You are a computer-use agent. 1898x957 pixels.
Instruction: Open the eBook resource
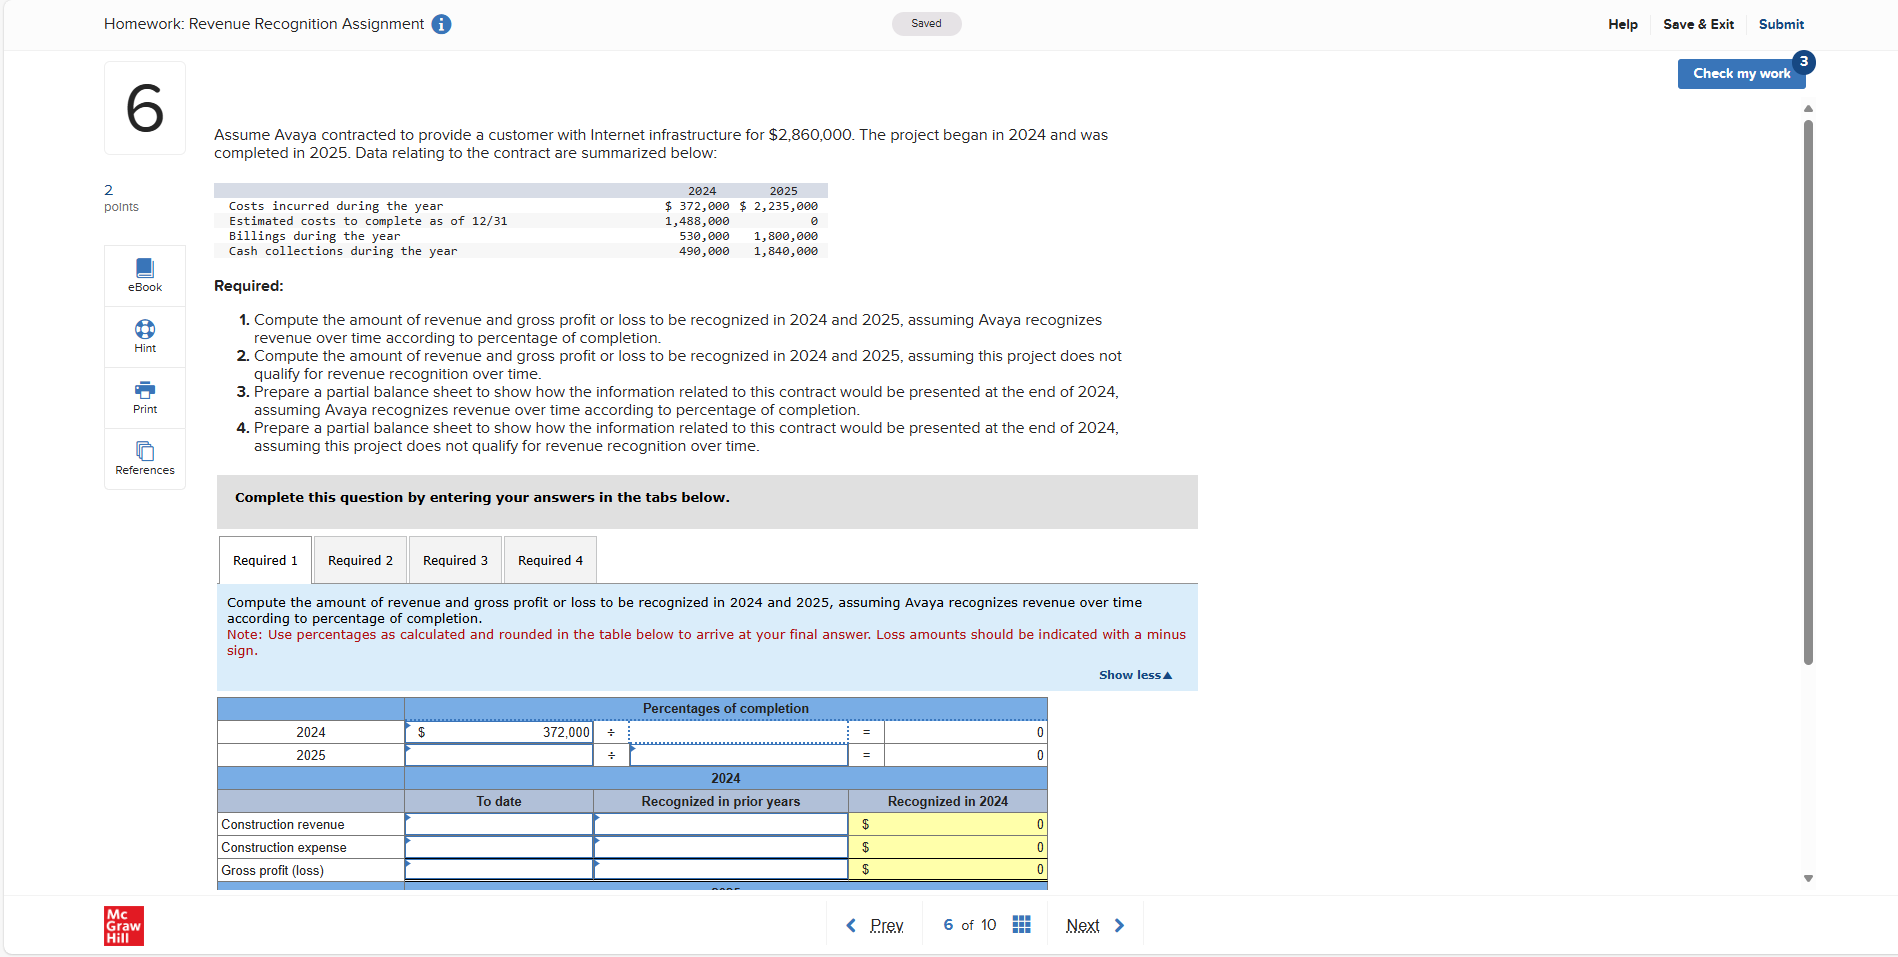coord(144,274)
